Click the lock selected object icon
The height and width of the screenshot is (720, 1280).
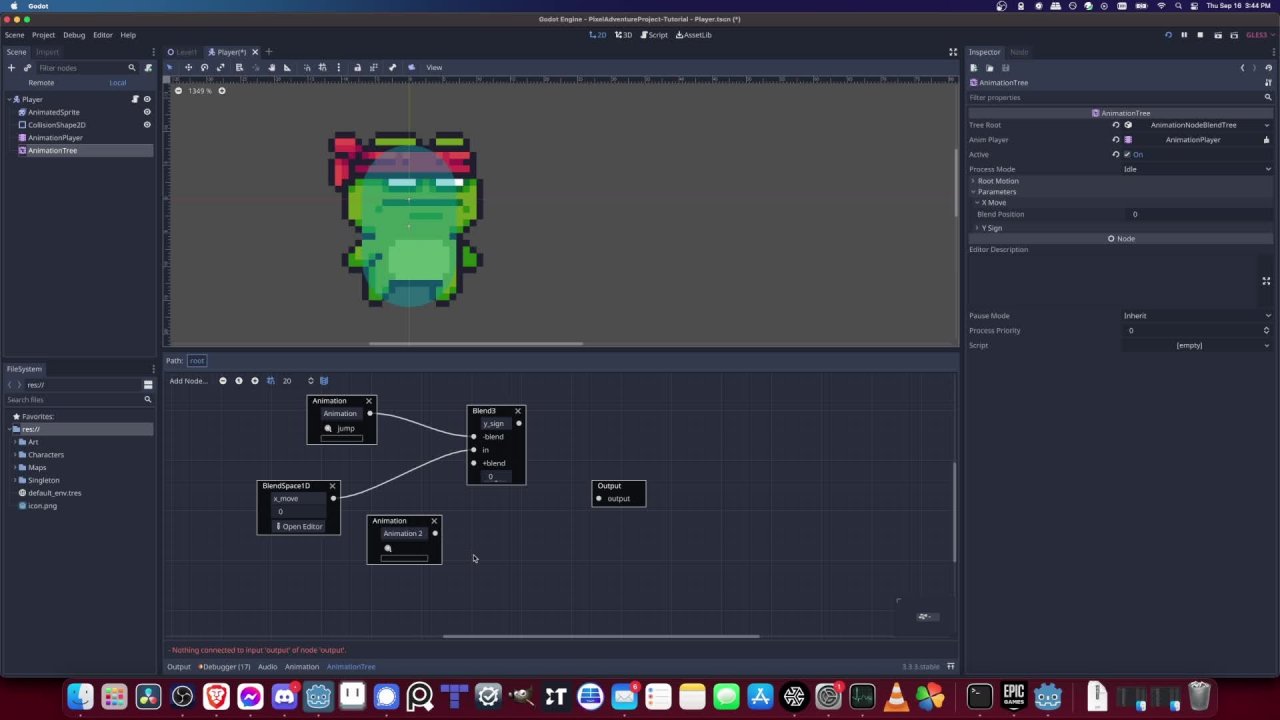(357, 67)
